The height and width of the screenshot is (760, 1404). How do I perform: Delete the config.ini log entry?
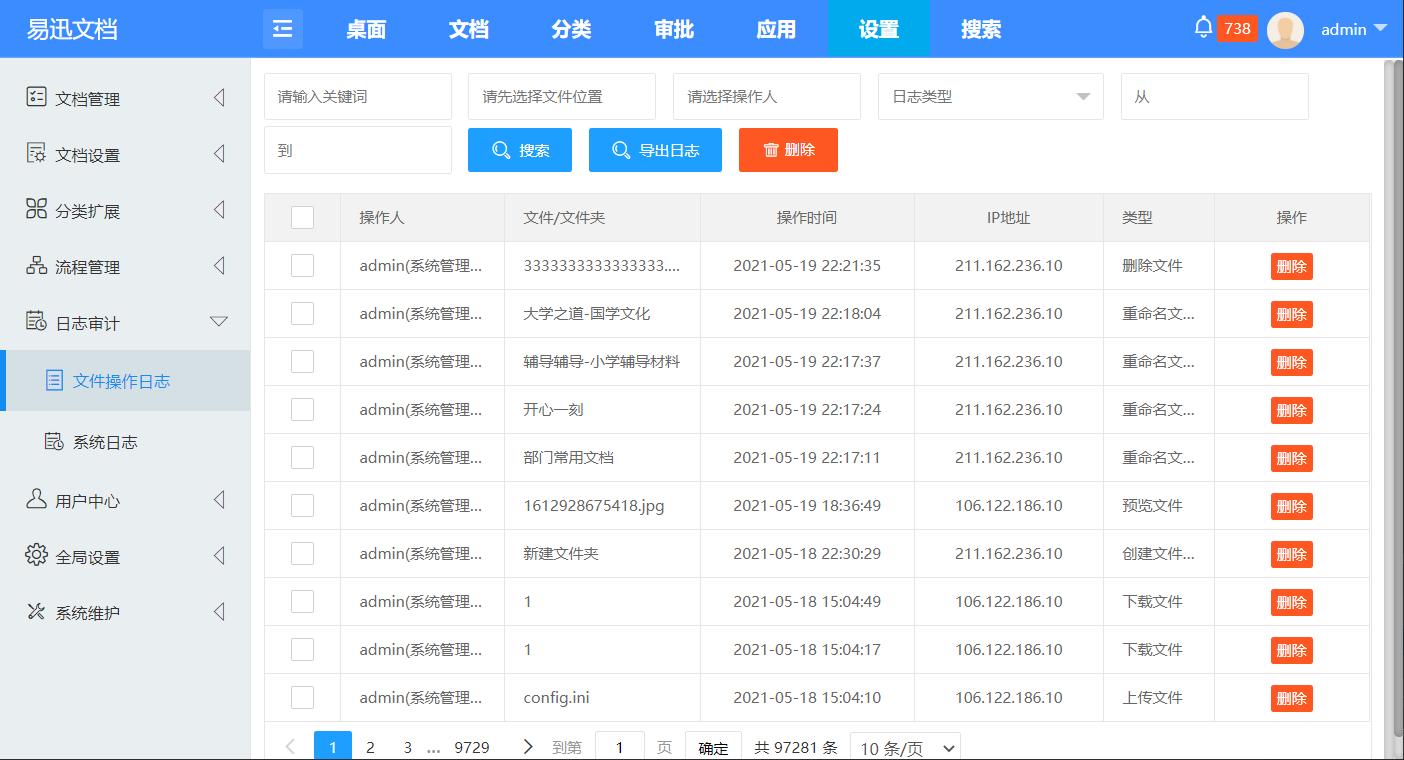point(1291,698)
